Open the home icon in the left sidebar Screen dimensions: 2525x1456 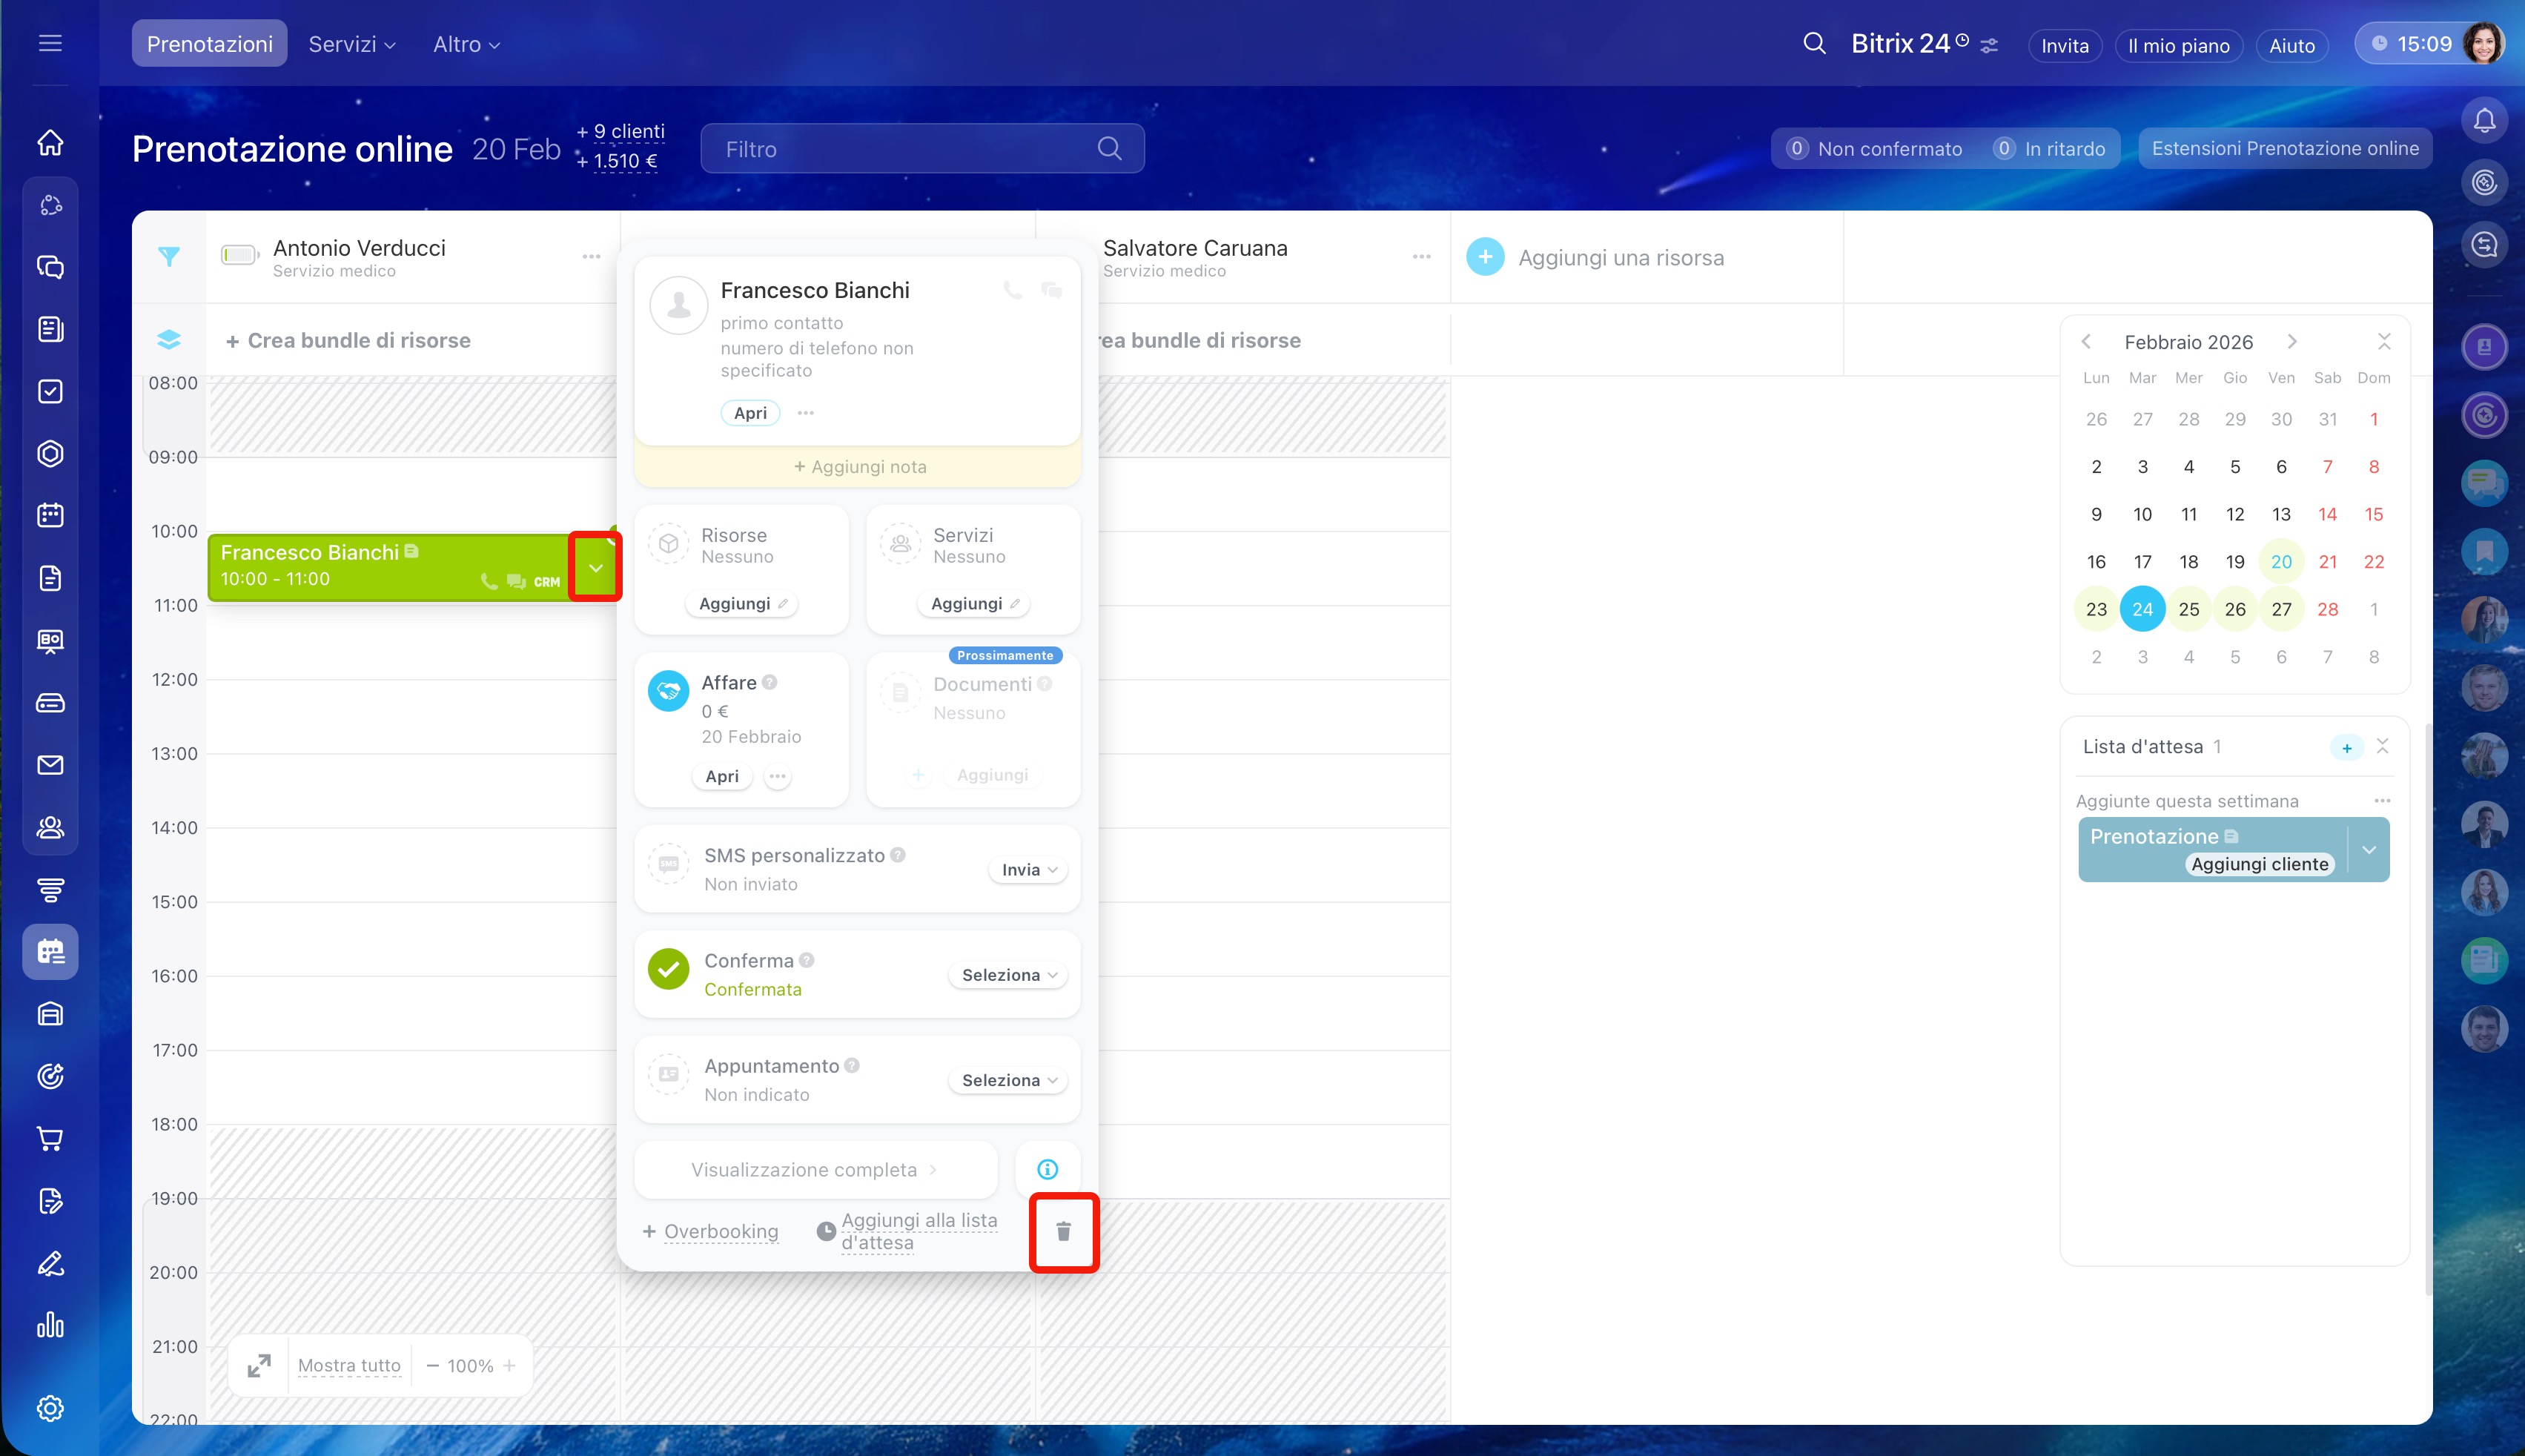click(50, 143)
